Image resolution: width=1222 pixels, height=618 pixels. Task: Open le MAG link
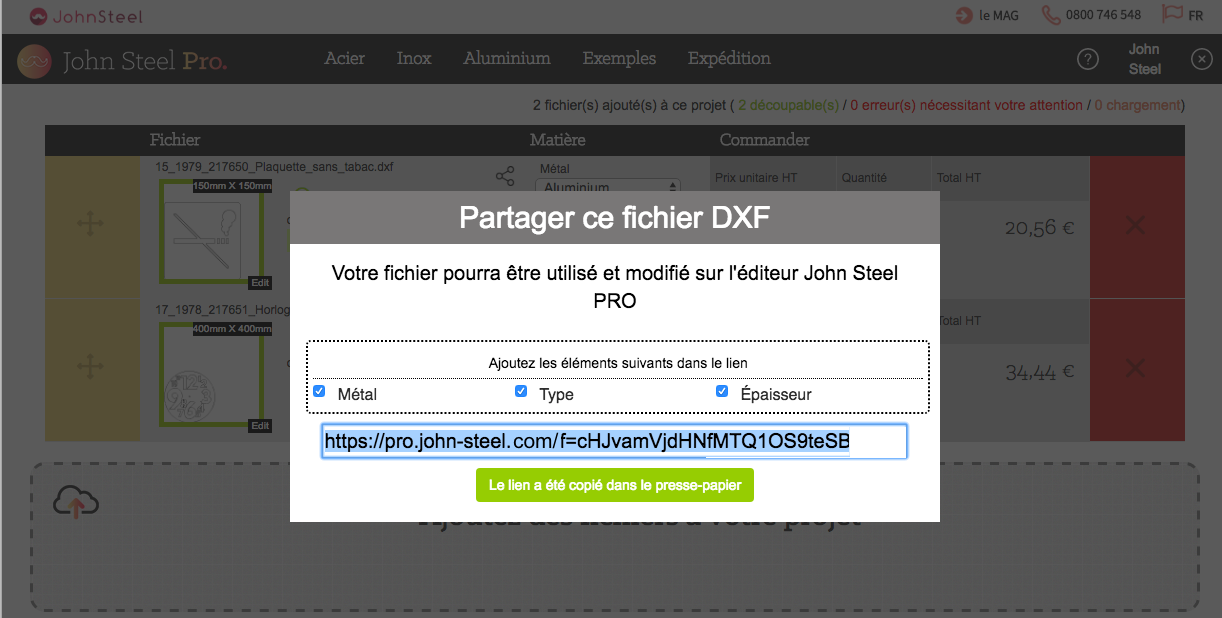coord(987,15)
